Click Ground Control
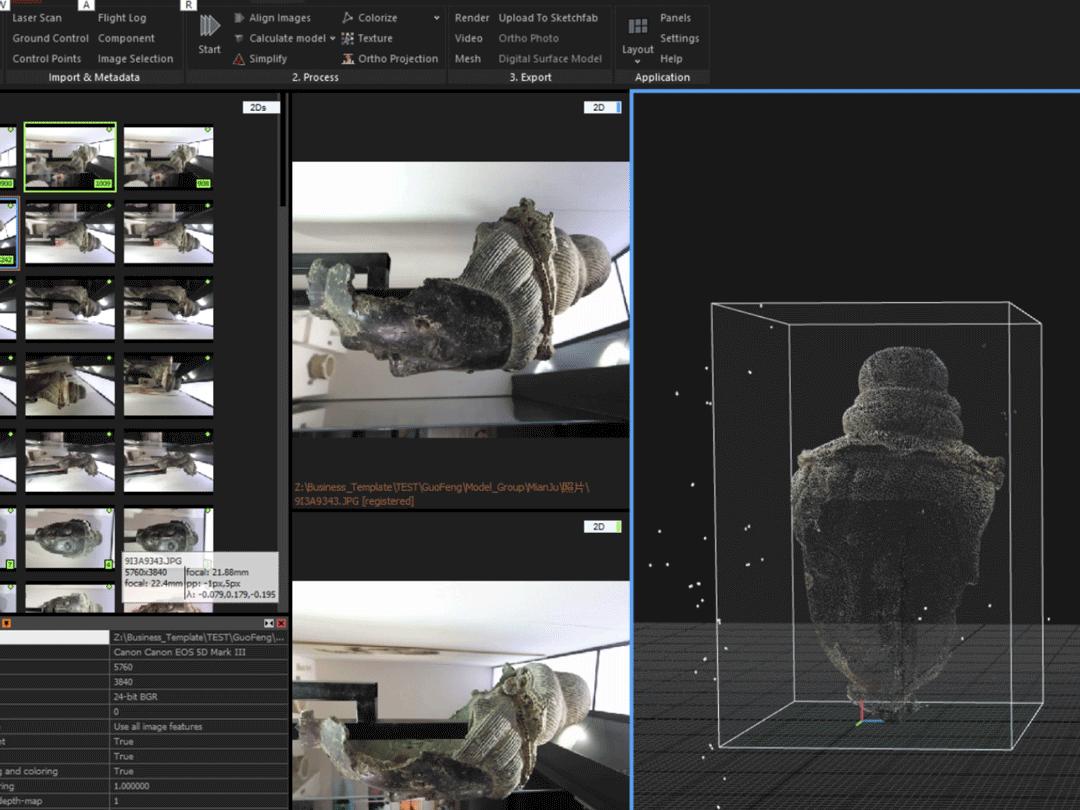The image size is (1080, 810). pyautogui.click(x=50, y=39)
